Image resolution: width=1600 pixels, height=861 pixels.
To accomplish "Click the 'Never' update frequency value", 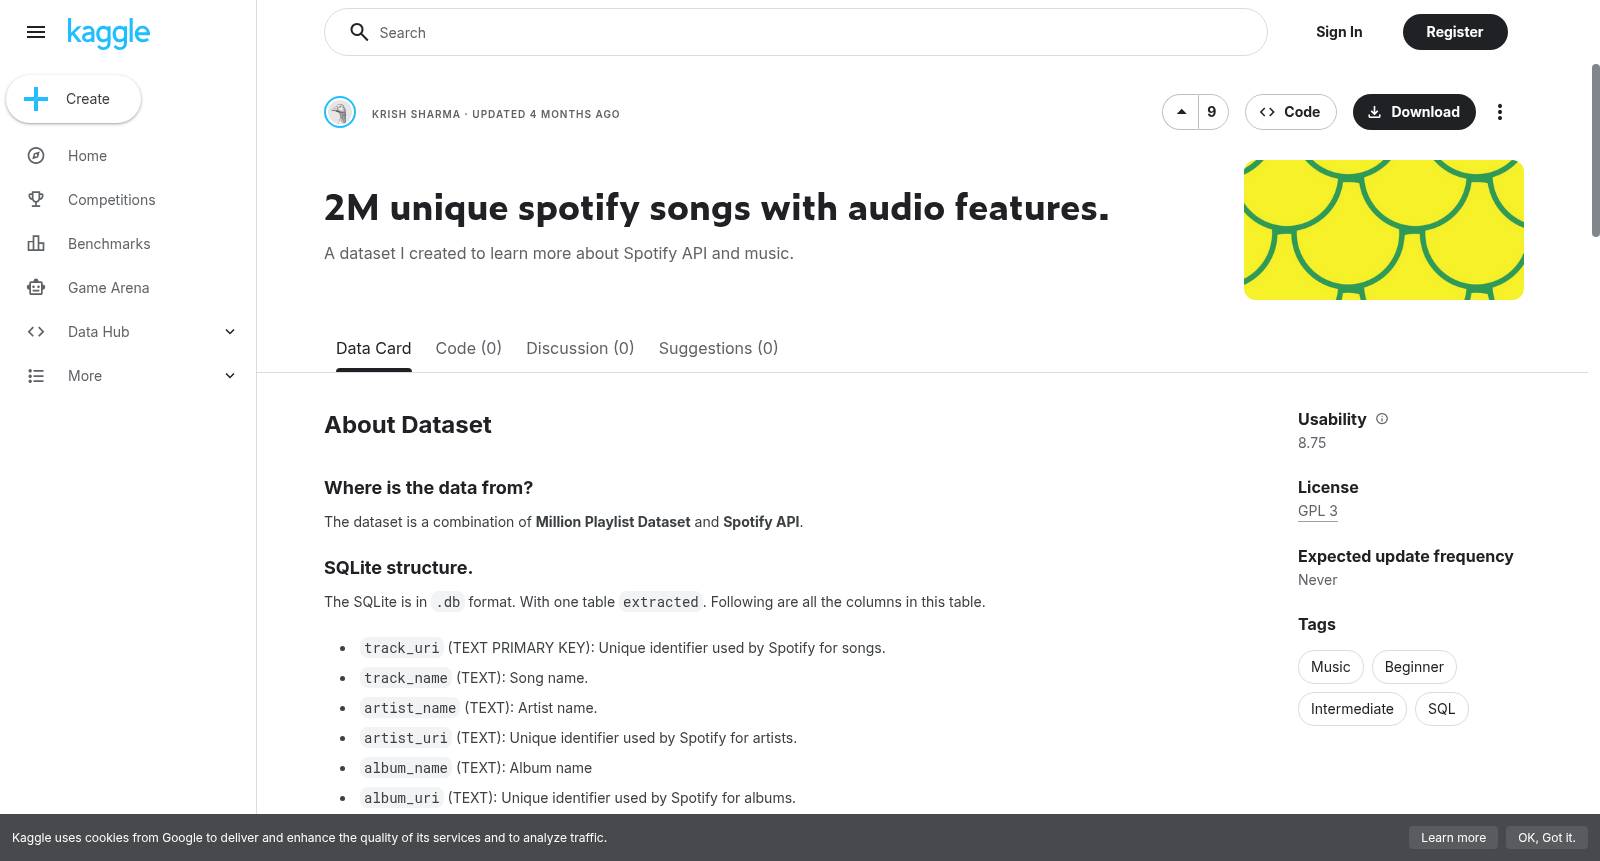I will 1317,580.
